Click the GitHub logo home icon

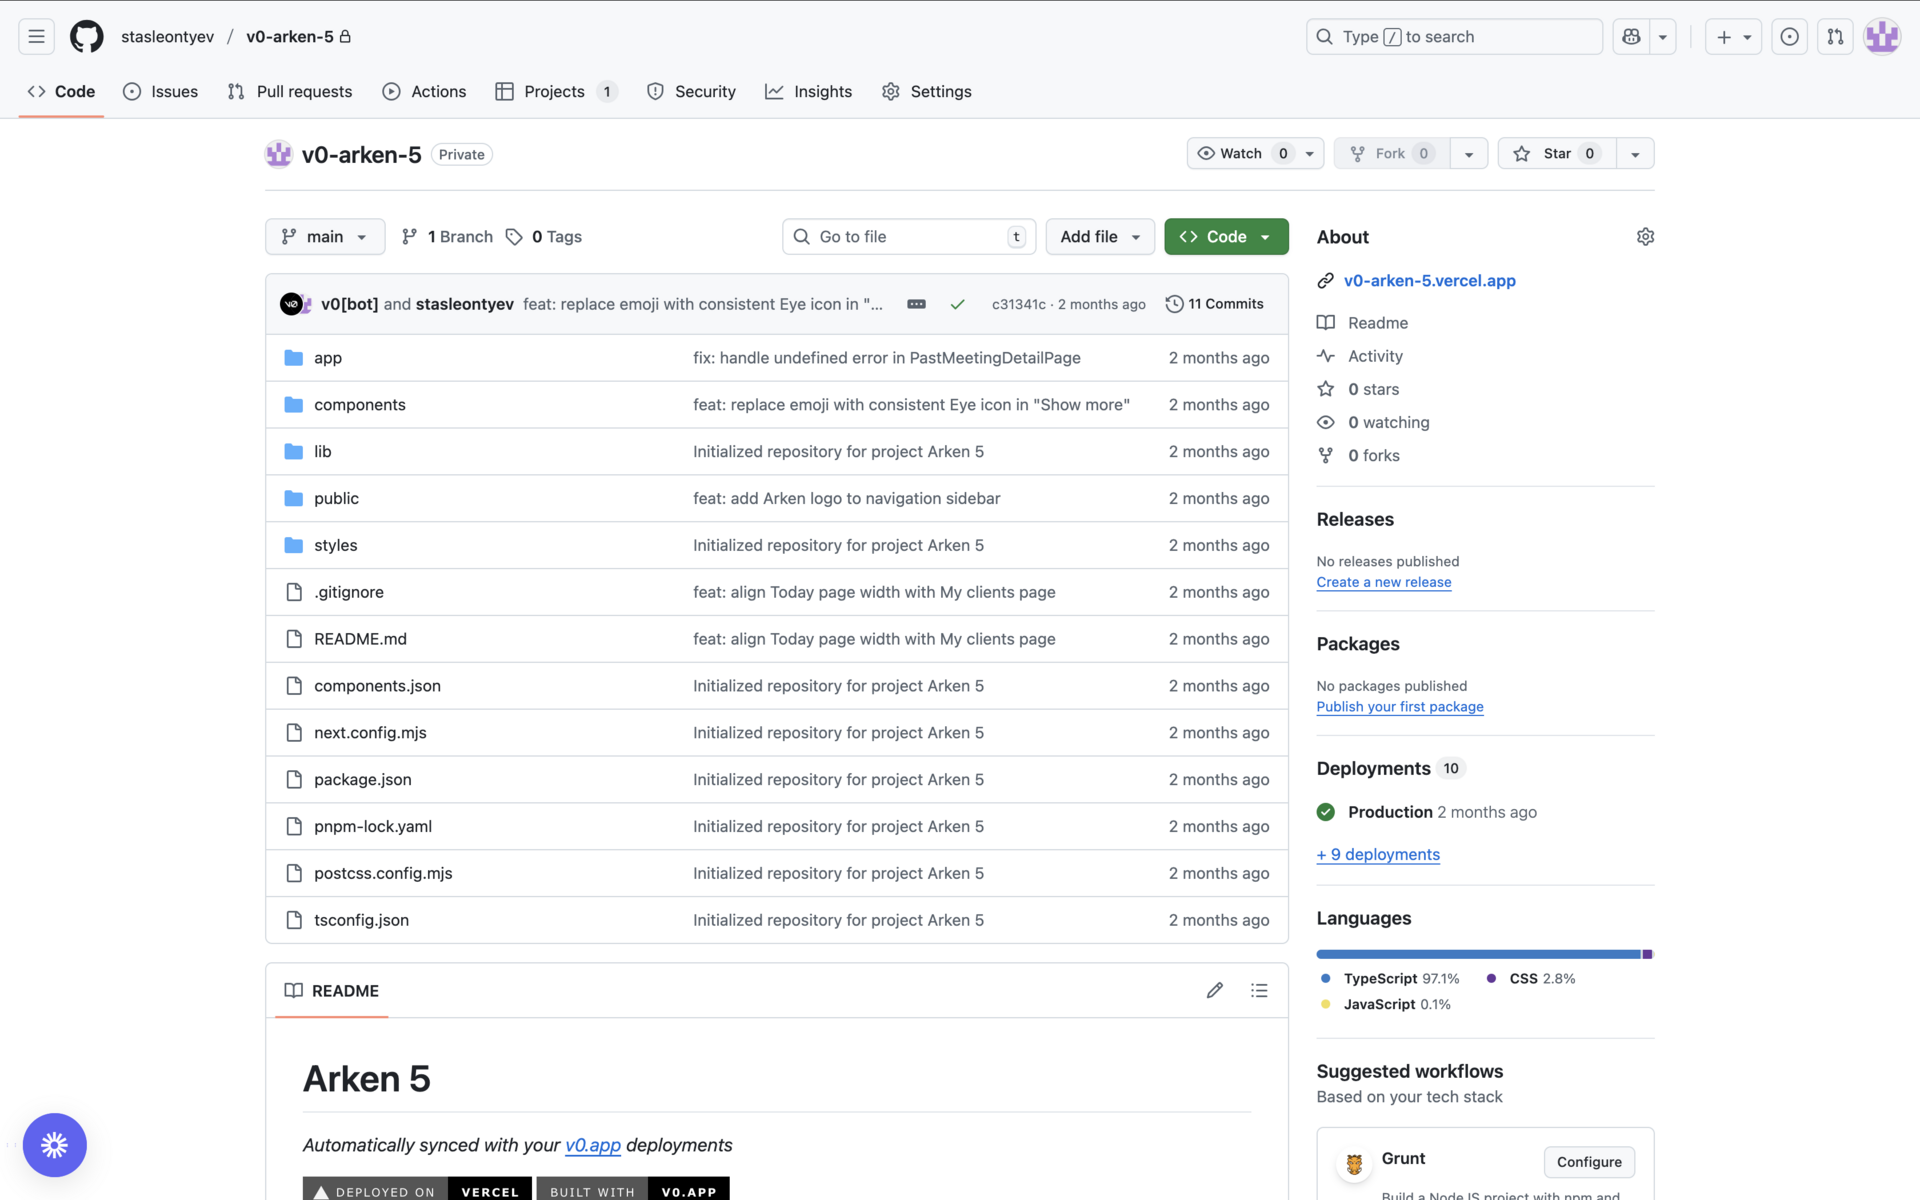pyautogui.click(x=86, y=37)
